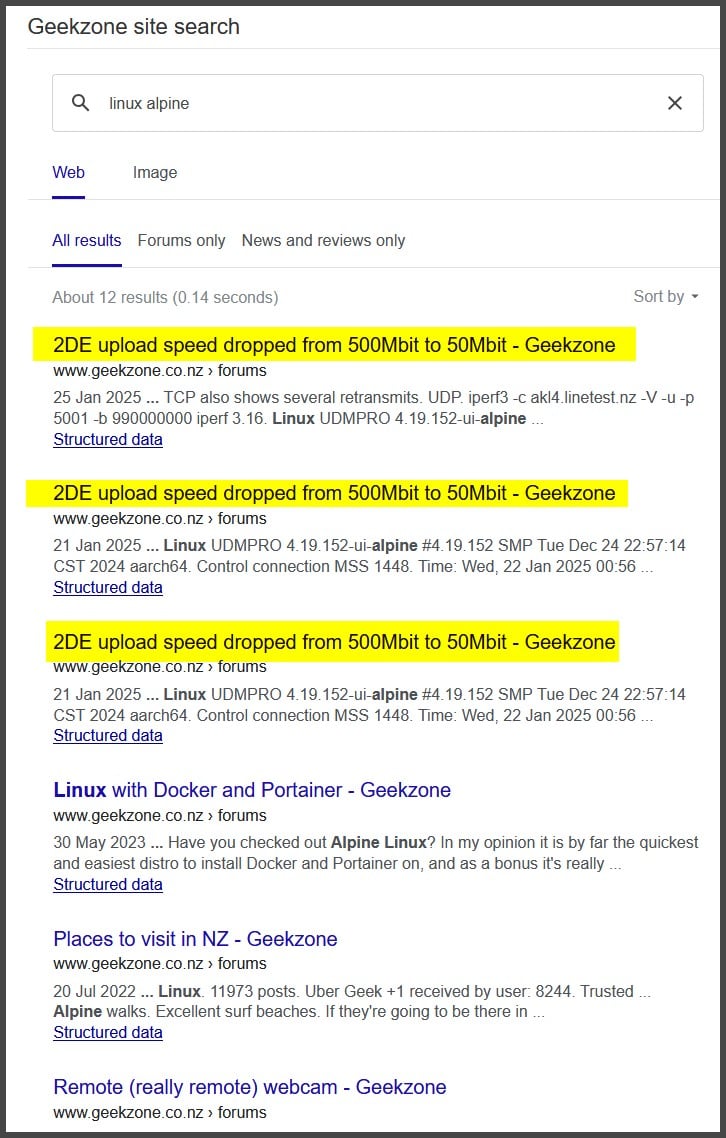Show News and reviews only results
The image size is (726, 1138).
[323, 240]
